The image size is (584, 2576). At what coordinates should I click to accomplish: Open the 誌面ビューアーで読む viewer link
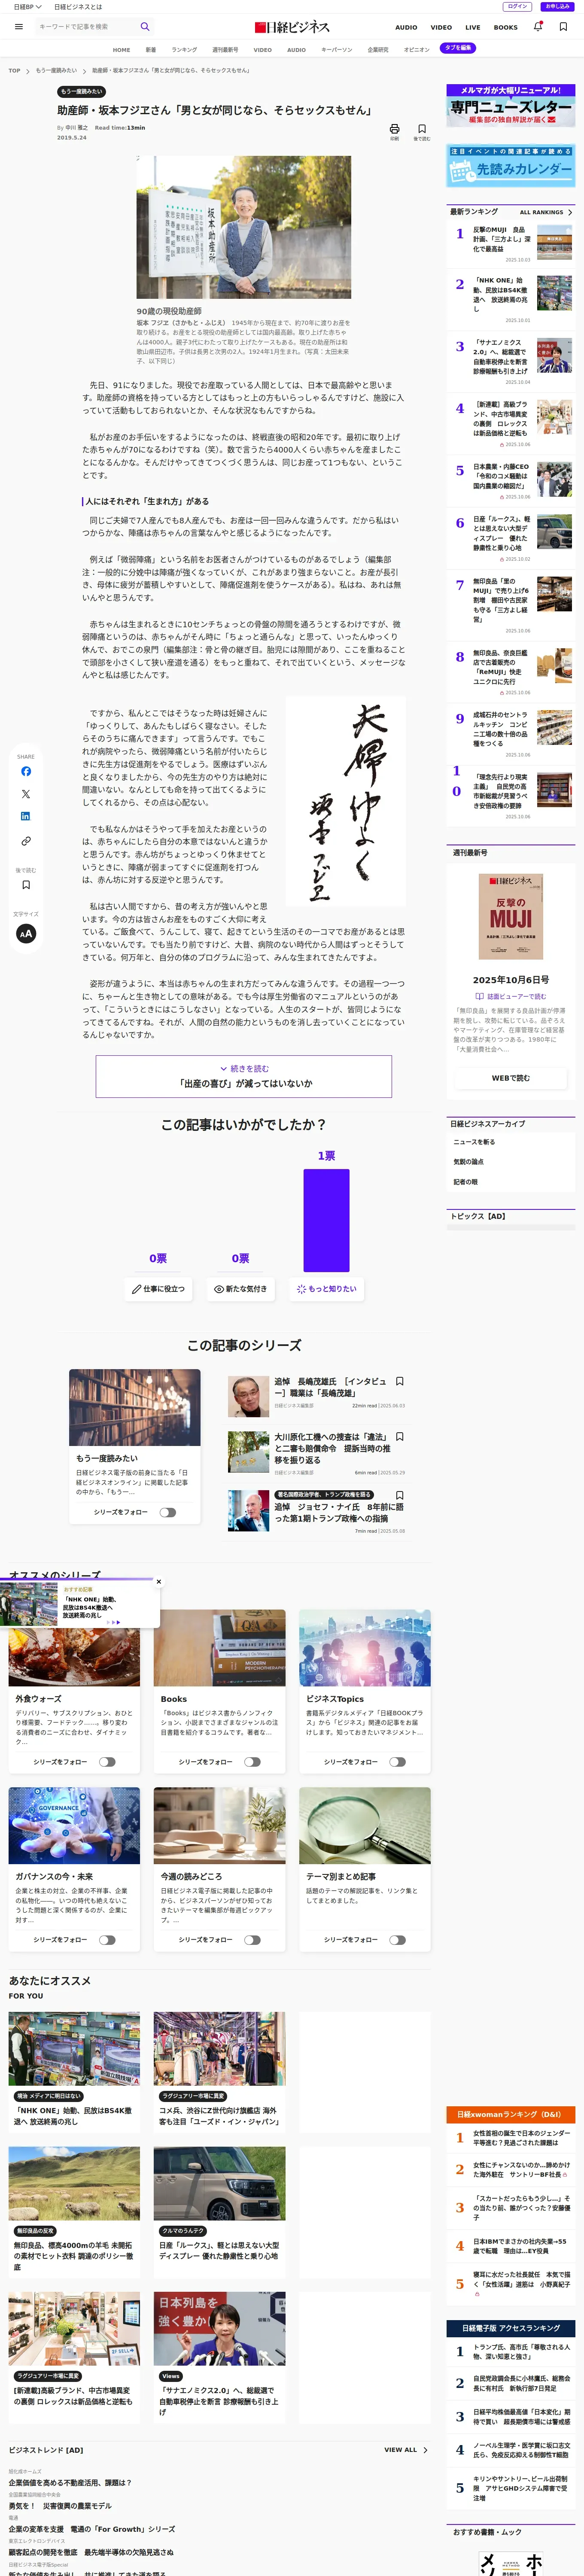[511, 996]
